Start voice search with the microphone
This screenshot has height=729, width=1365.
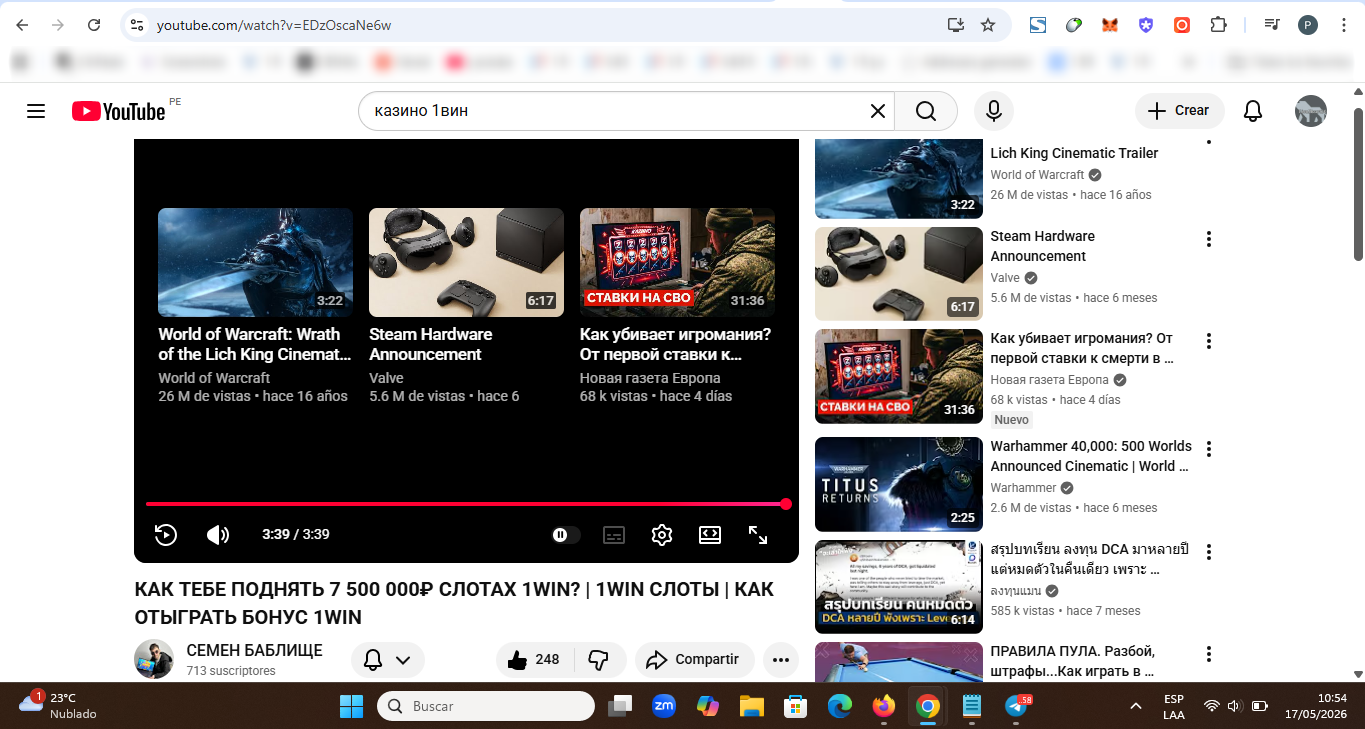pos(994,111)
